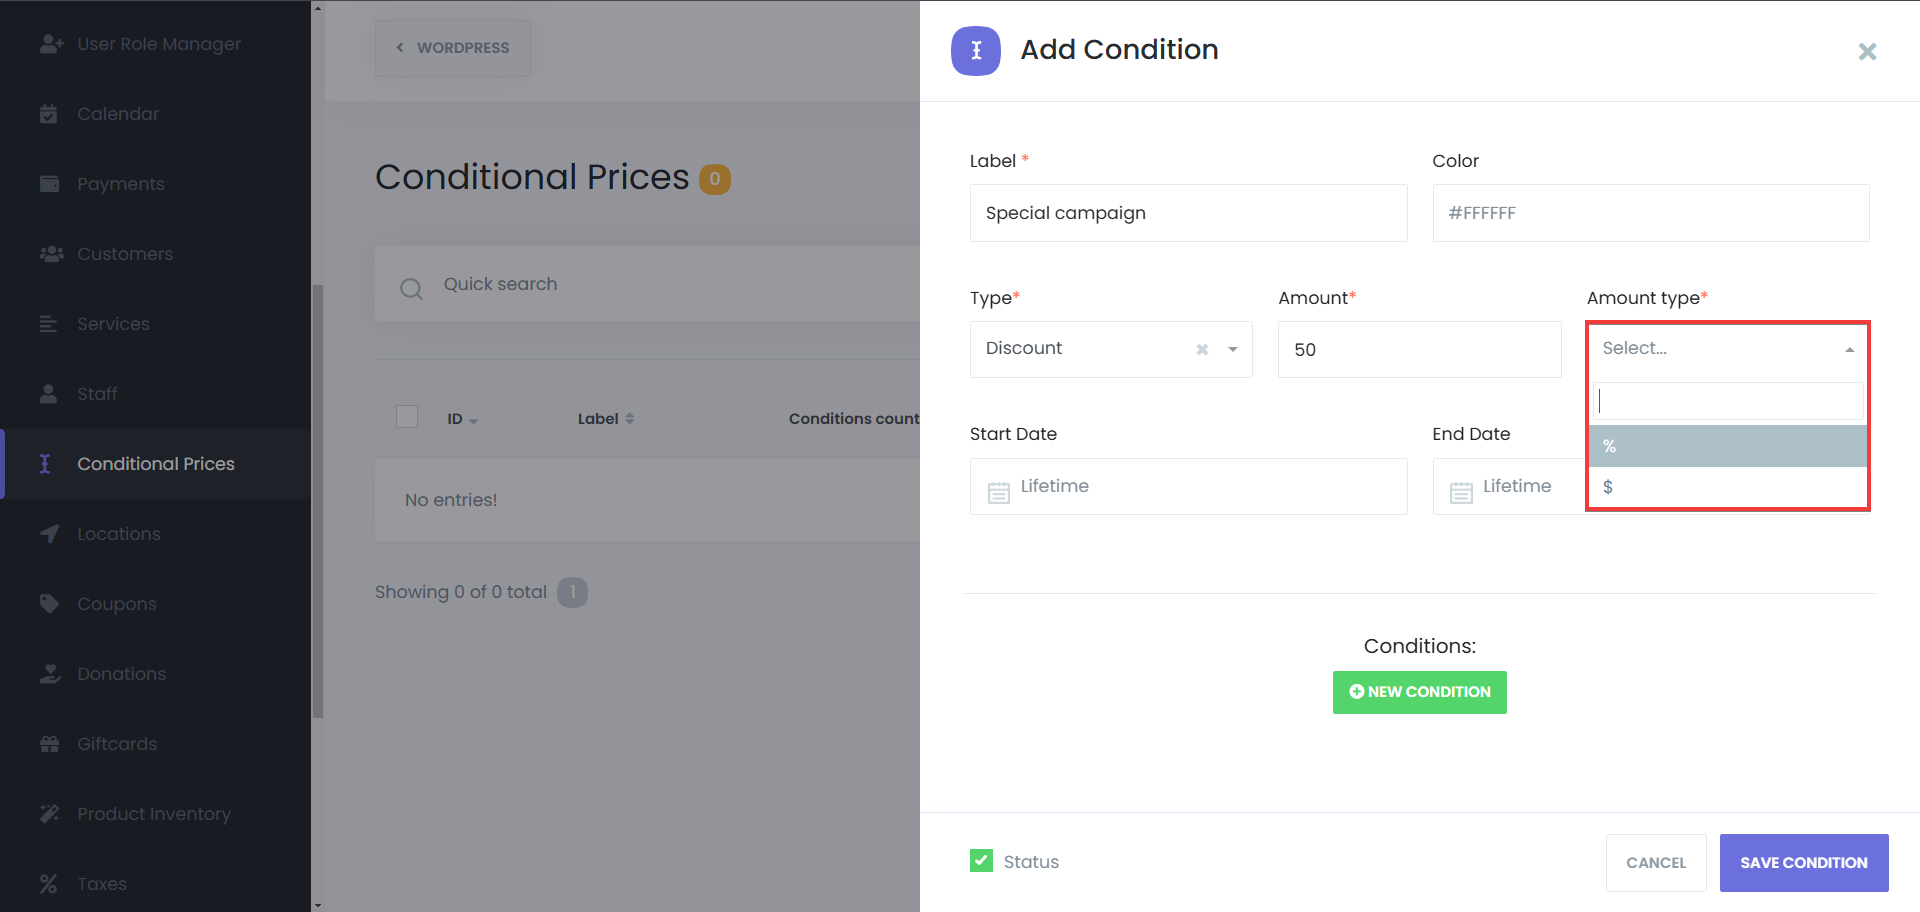Image resolution: width=1920 pixels, height=912 pixels.
Task: Click the Coupons tag icon
Action: click(x=49, y=604)
